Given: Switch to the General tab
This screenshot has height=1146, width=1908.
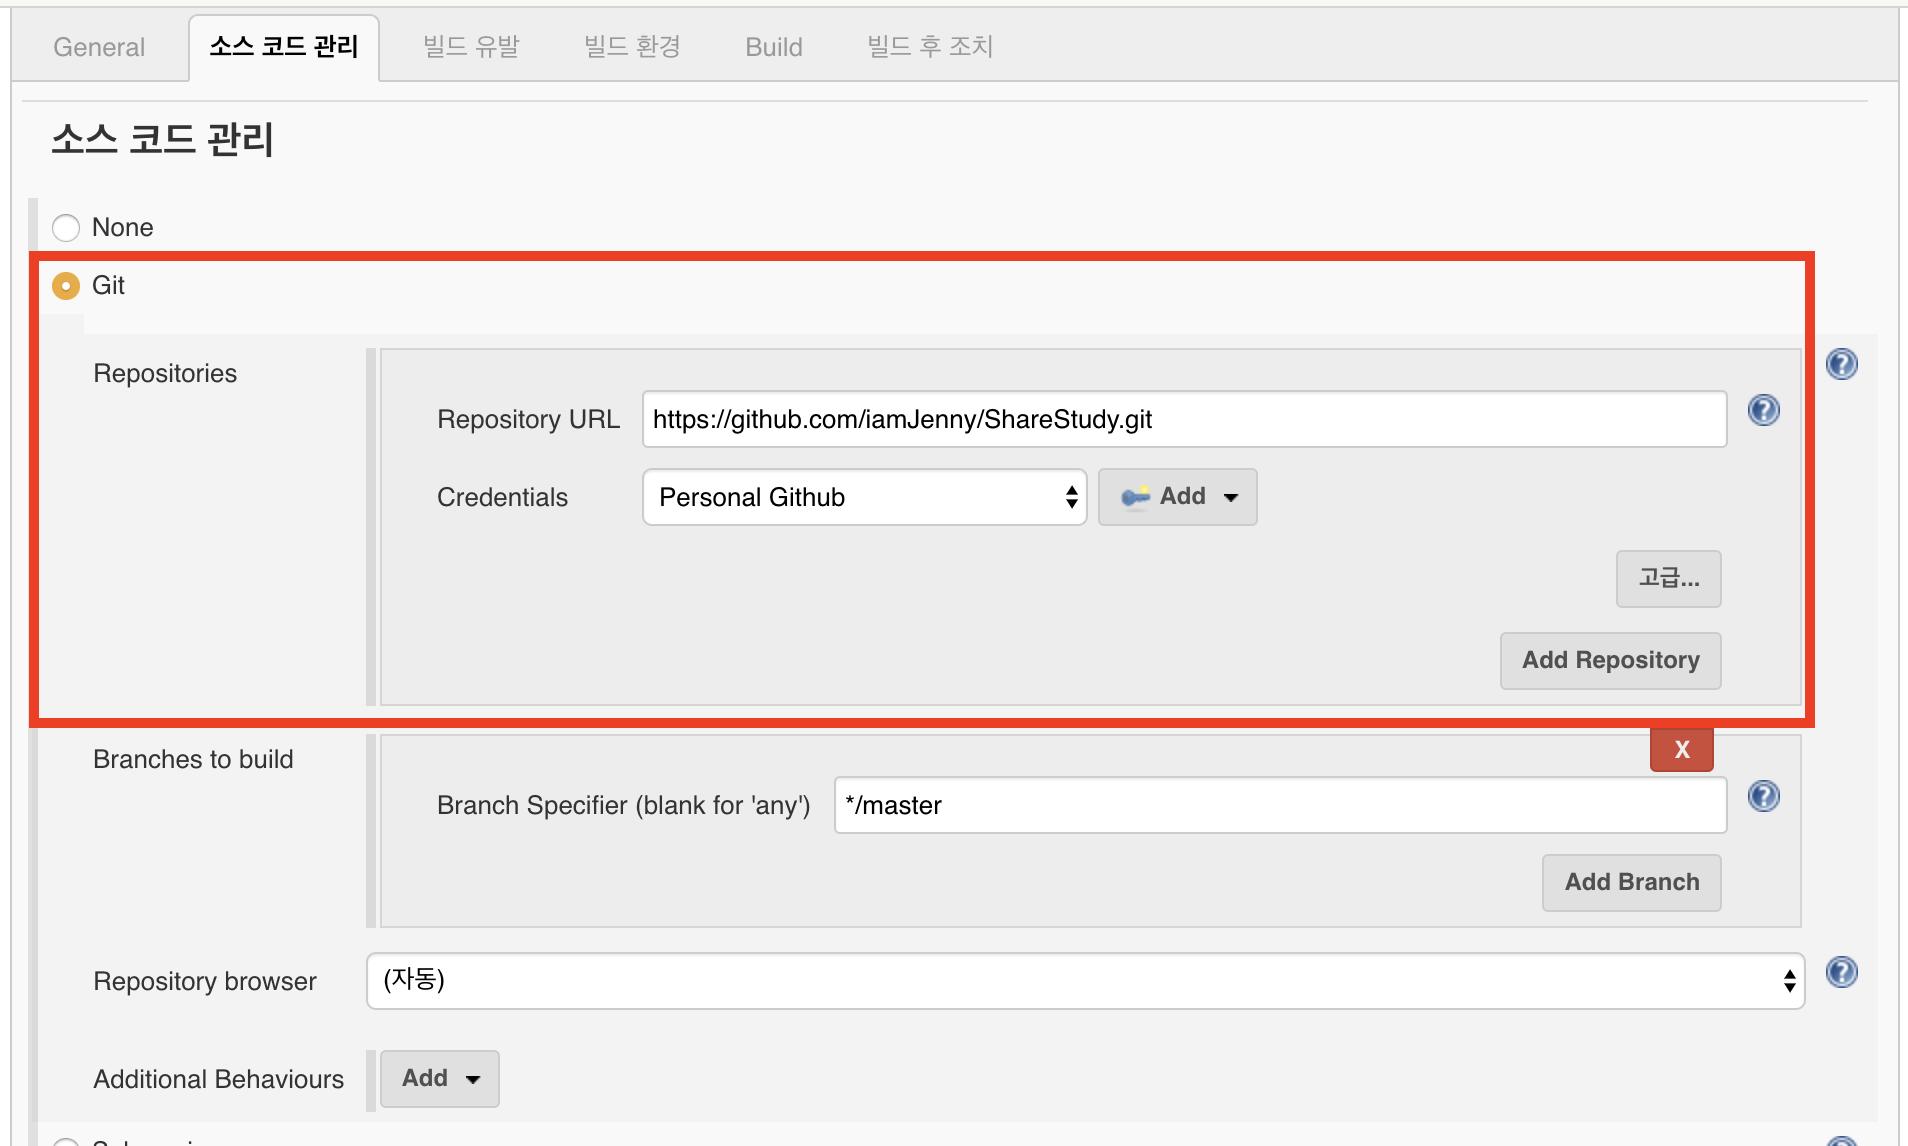Looking at the screenshot, I should pyautogui.click(x=99, y=47).
